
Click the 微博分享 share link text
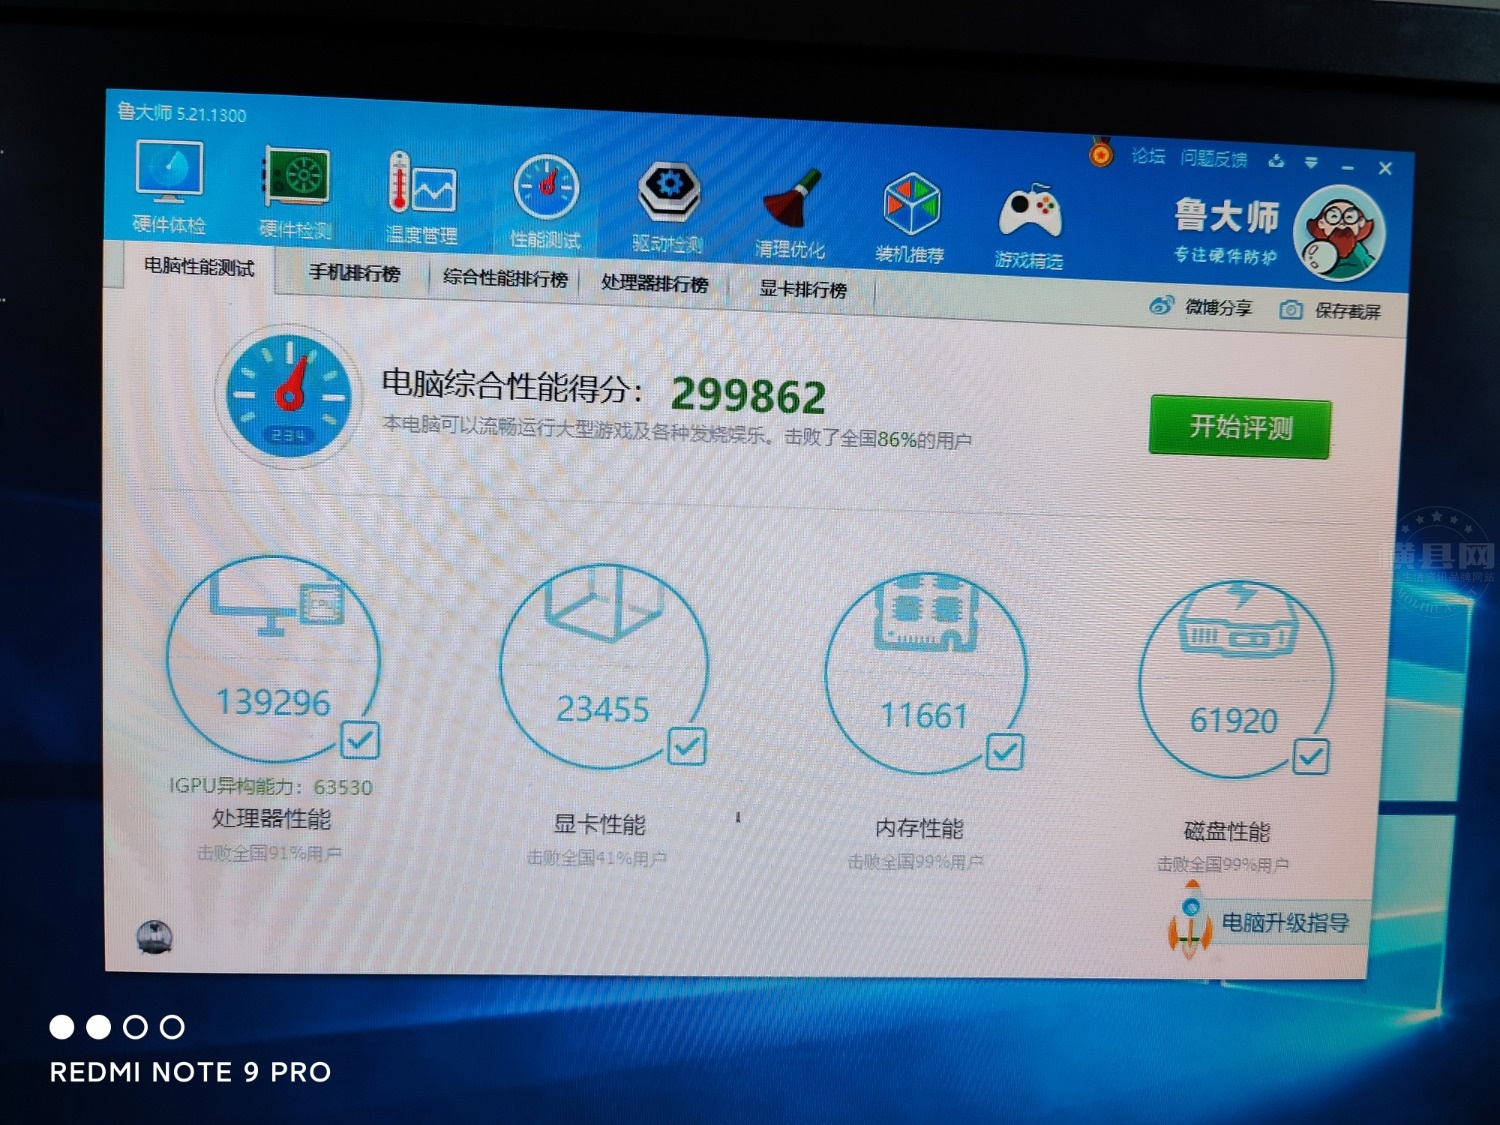pos(1219,307)
